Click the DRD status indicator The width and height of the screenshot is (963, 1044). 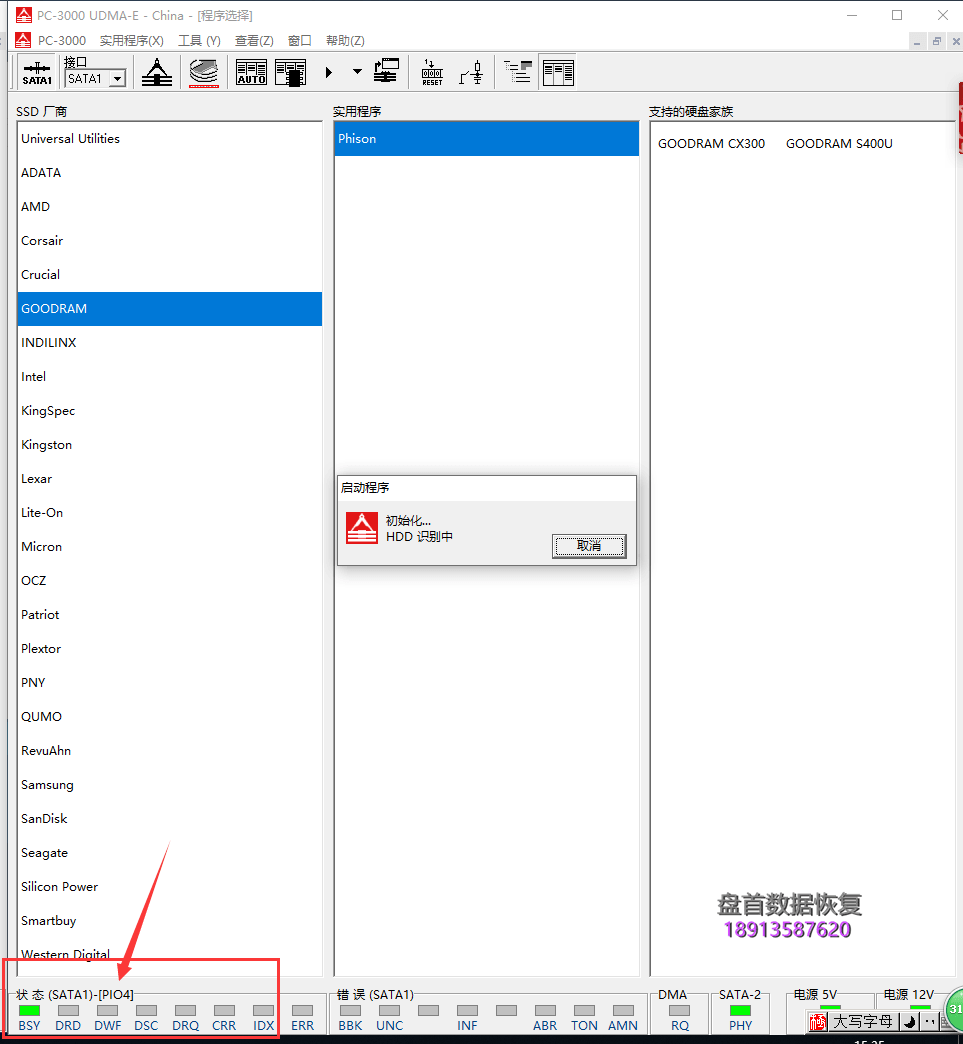[69, 1011]
